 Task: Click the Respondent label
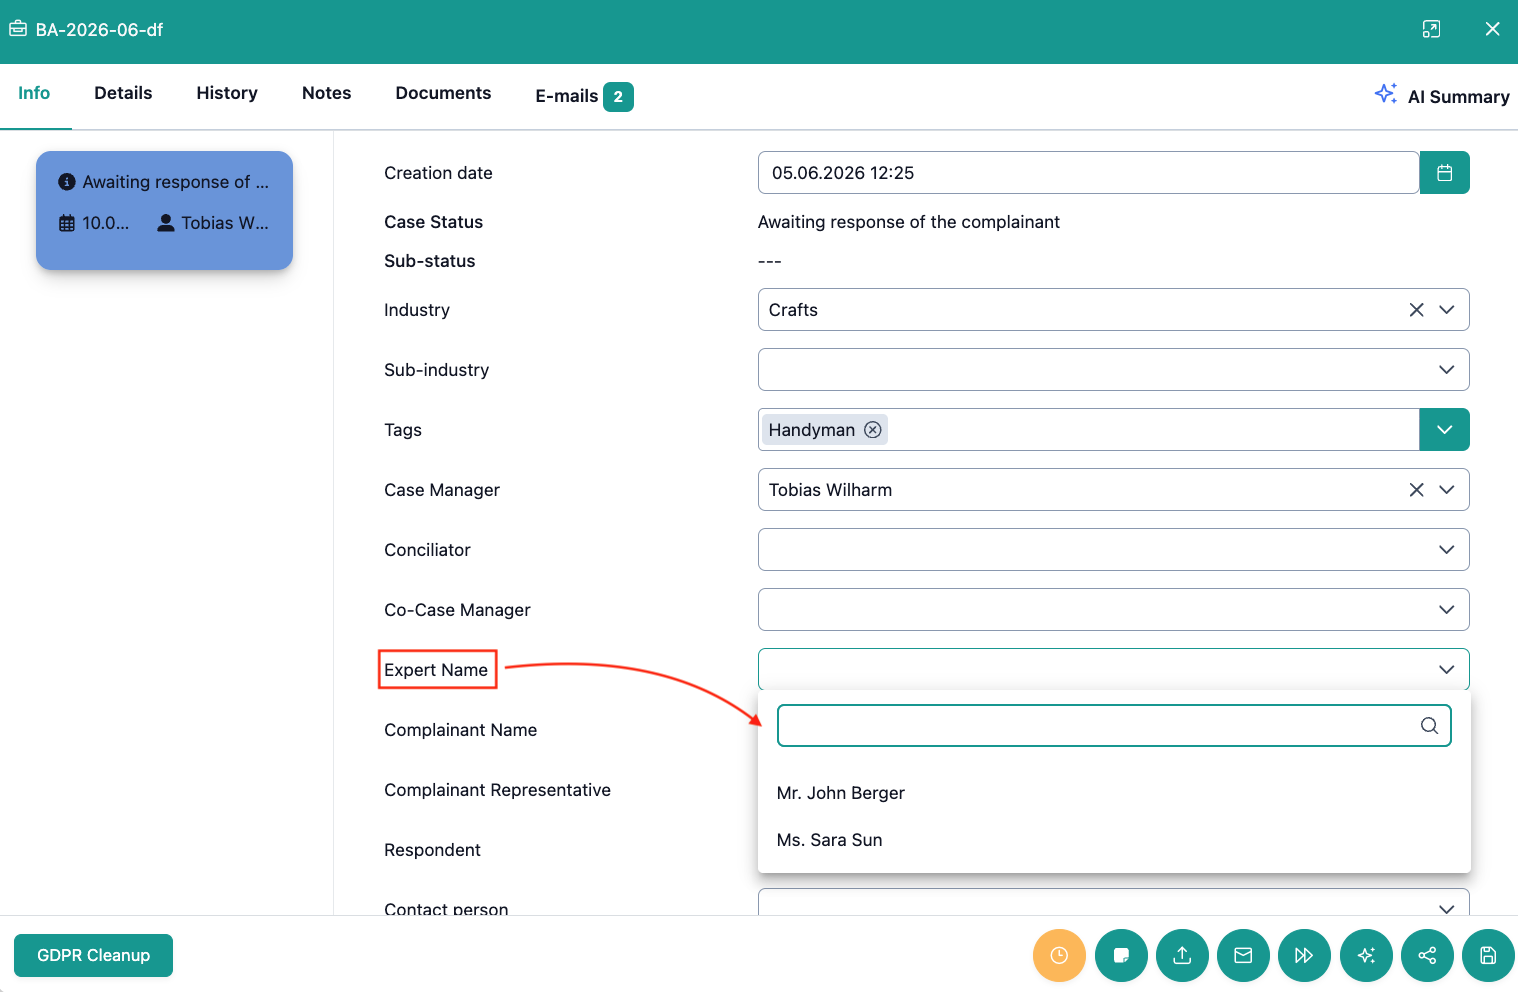432,850
